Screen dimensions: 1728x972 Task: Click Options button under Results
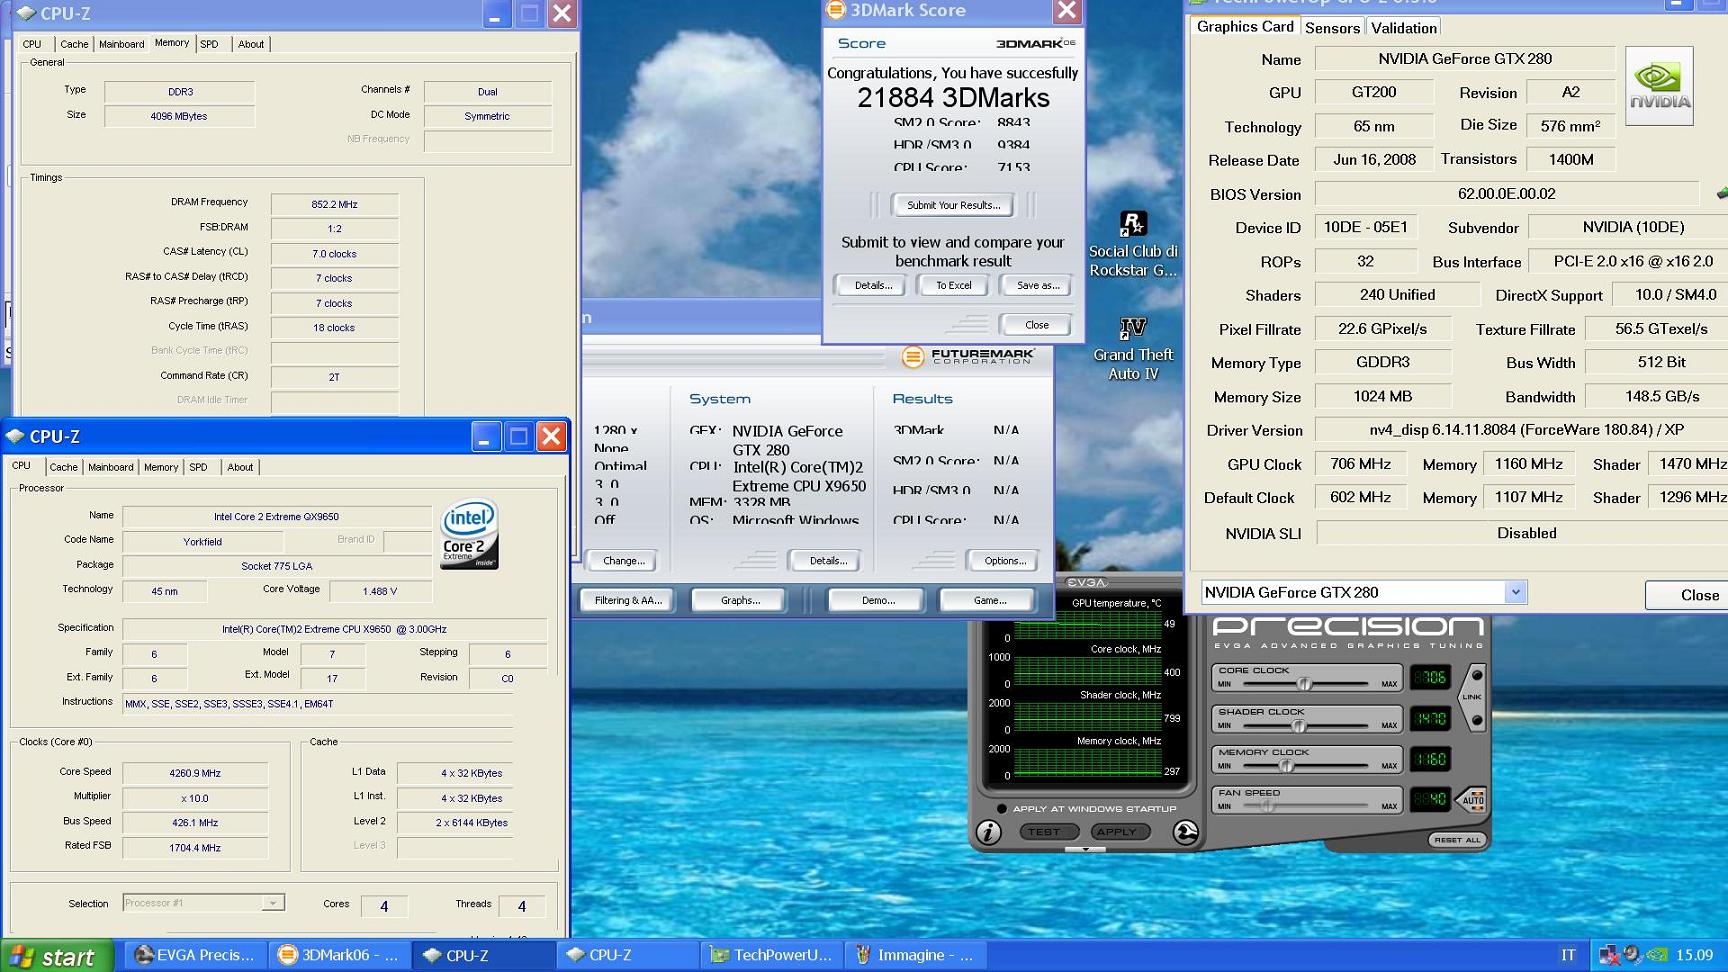(x=1004, y=561)
